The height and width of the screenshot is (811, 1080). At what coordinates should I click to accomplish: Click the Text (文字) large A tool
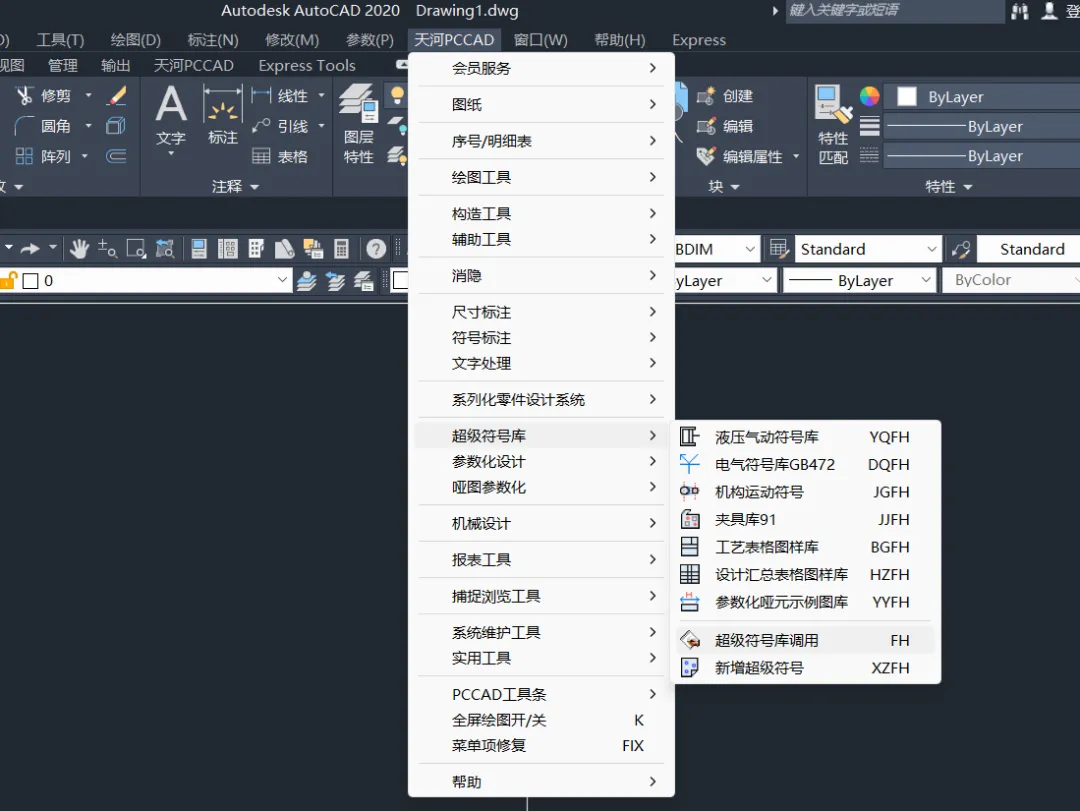(x=171, y=115)
